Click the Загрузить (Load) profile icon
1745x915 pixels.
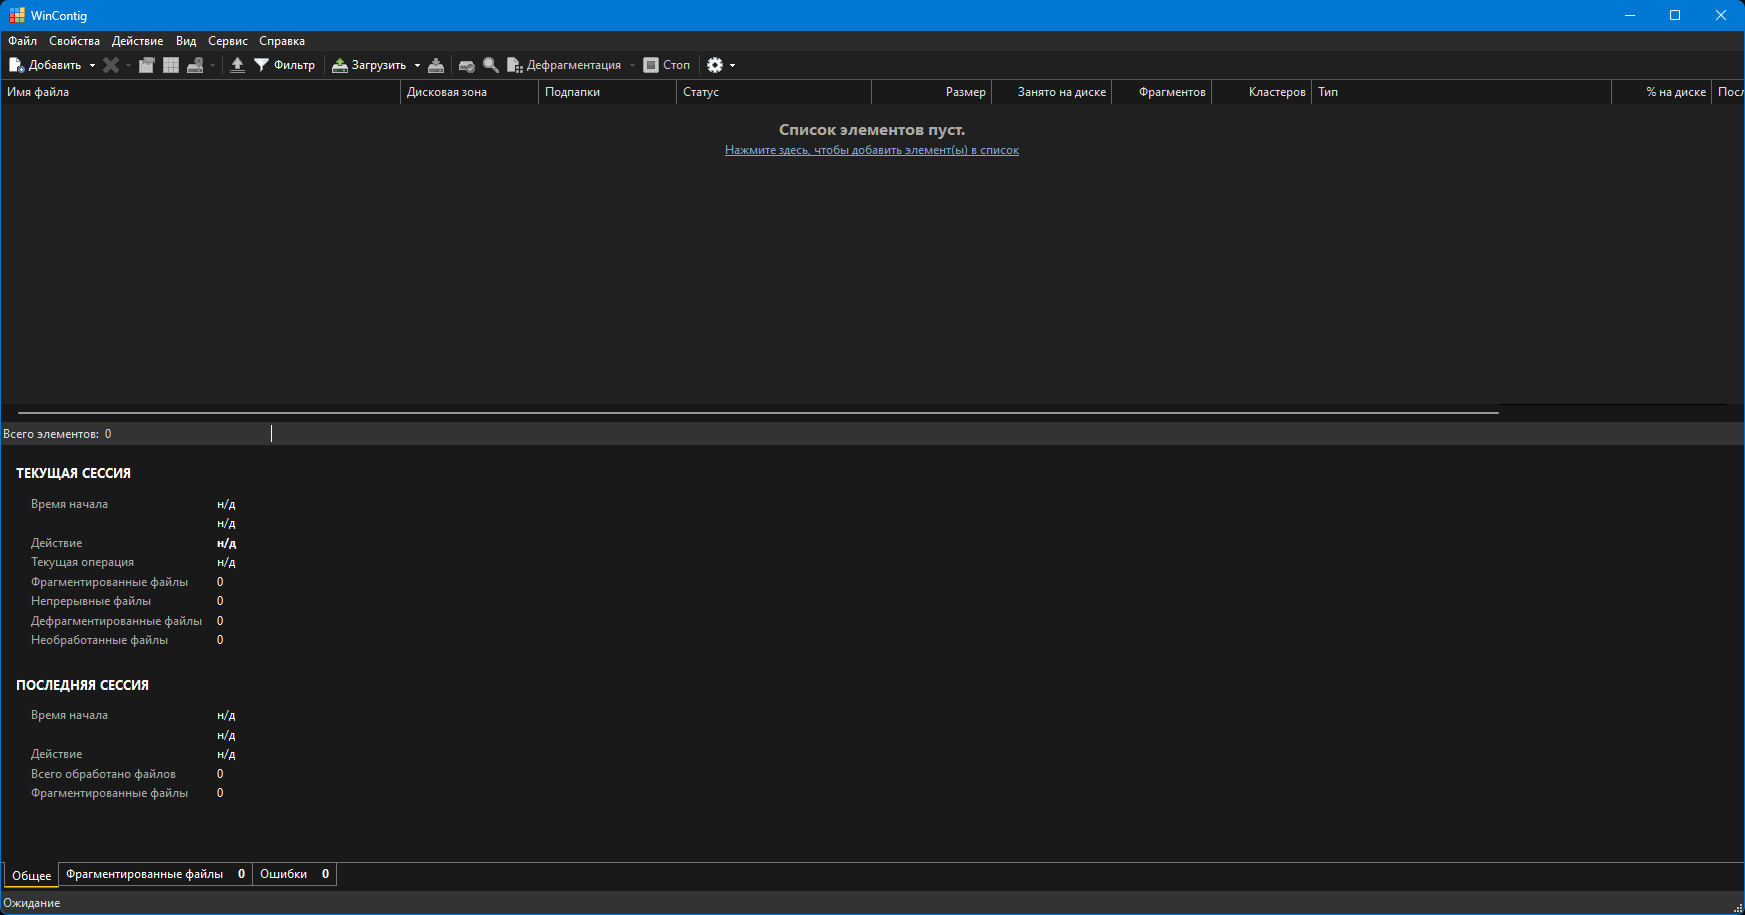[x=340, y=65]
